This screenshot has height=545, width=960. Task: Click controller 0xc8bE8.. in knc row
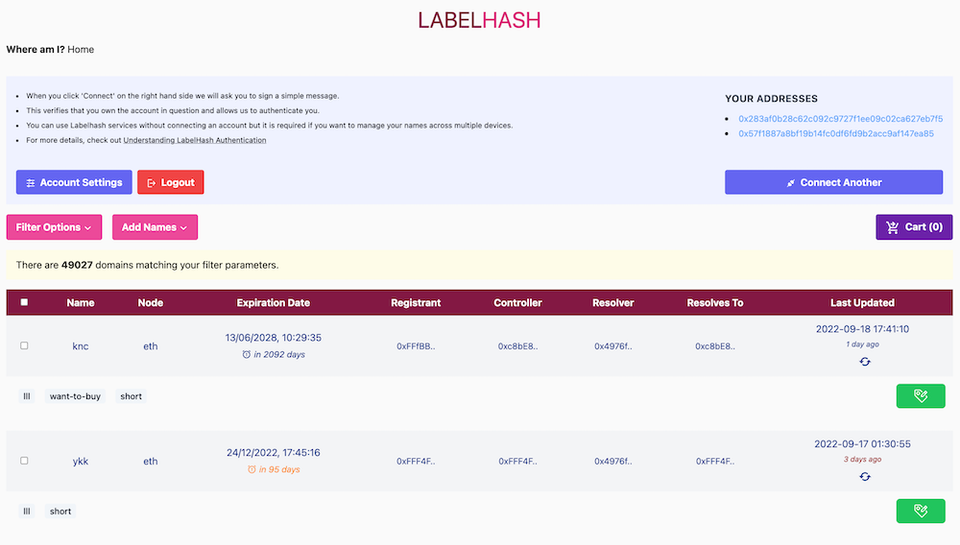518,346
